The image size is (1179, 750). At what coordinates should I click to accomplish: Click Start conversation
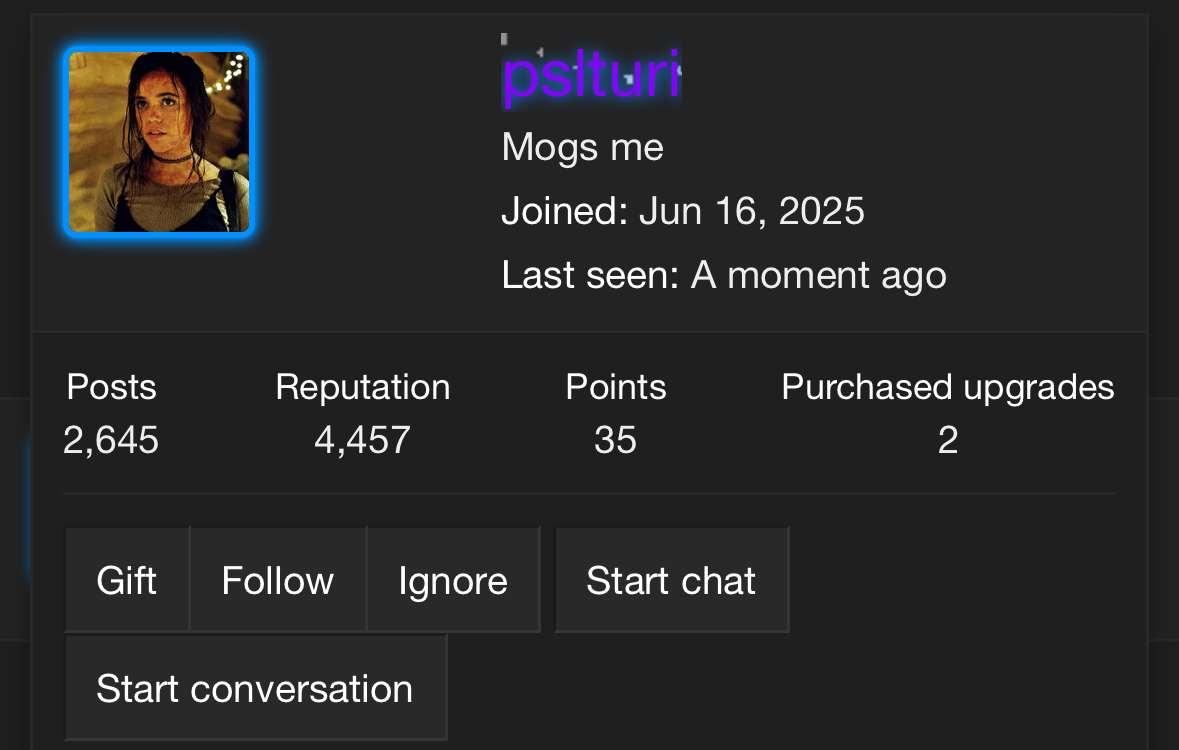pos(255,689)
